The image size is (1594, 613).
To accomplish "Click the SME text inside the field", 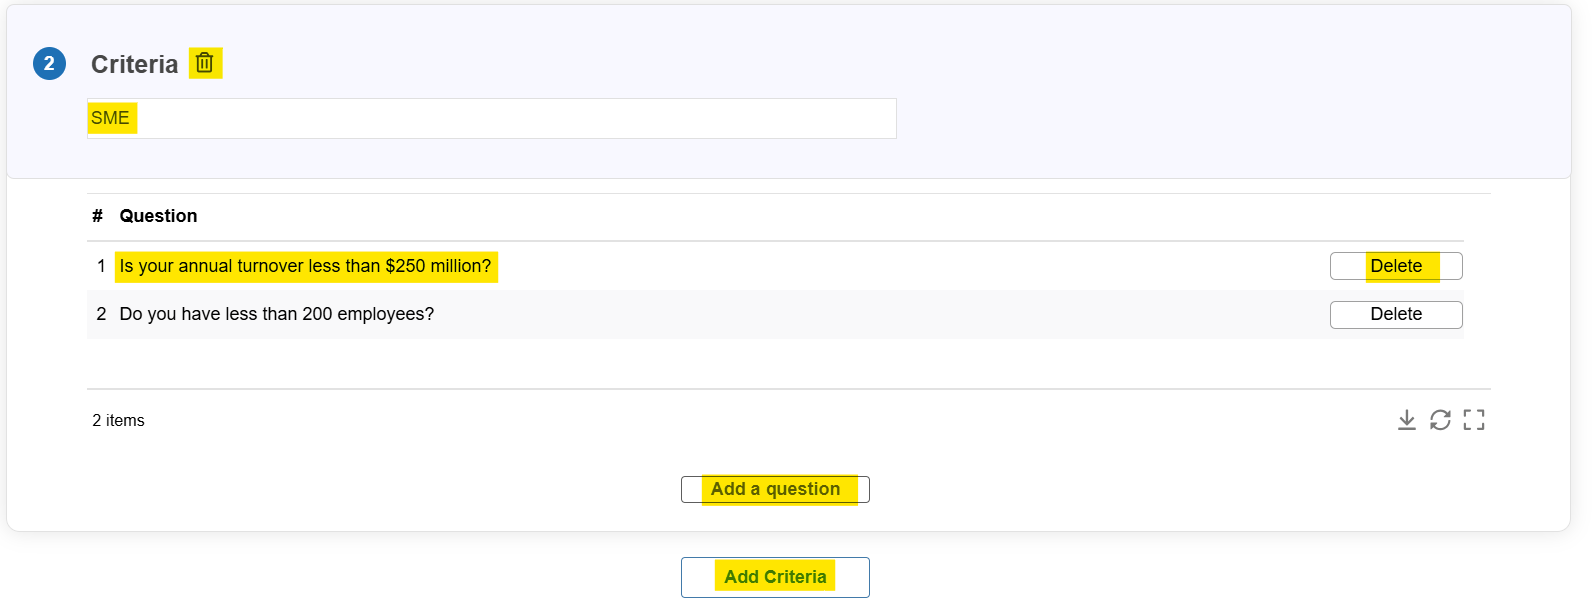I will pos(110,118).
